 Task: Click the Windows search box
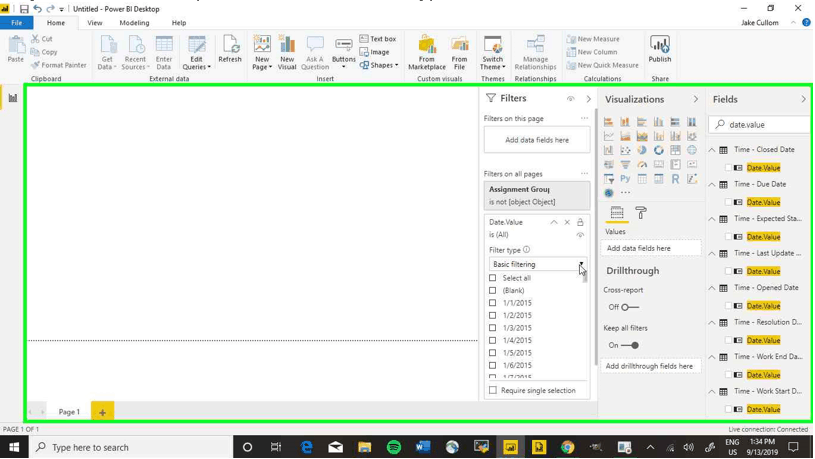tap(133, 447)
